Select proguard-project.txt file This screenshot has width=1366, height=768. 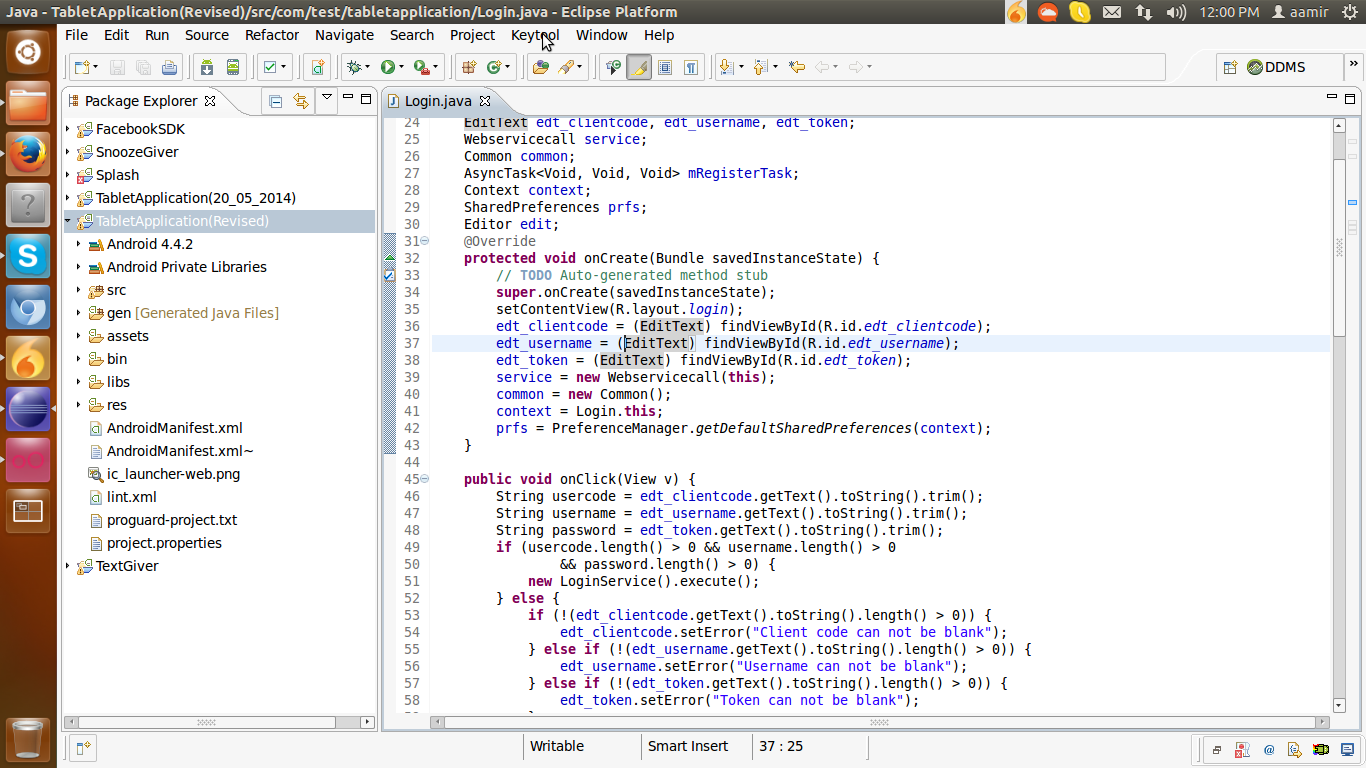tap(172, 520)
